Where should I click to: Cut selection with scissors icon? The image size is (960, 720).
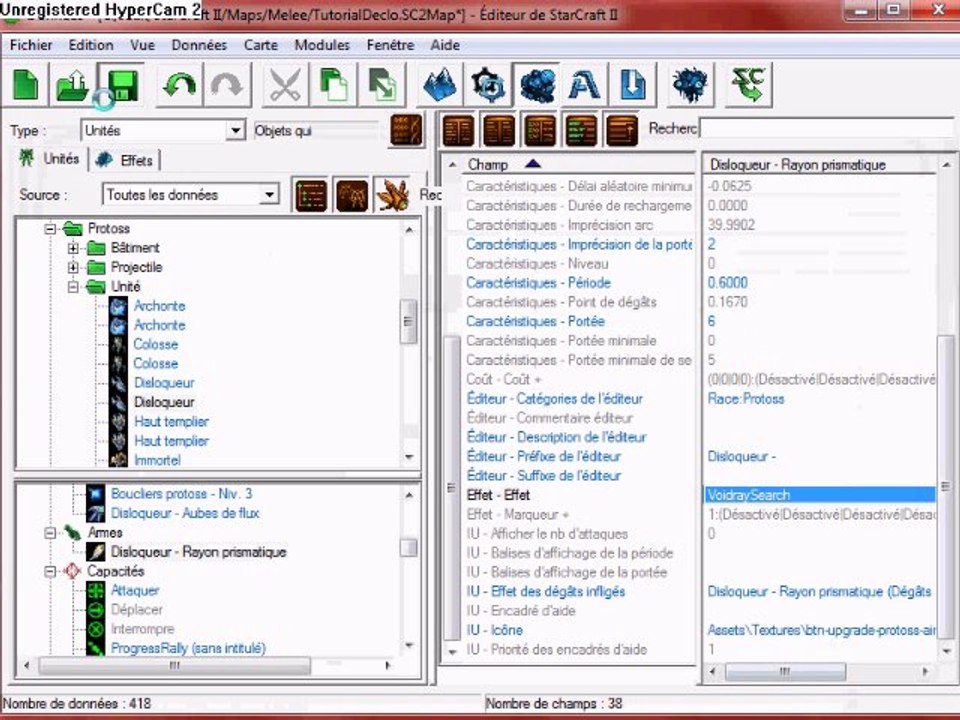(285, 84)
